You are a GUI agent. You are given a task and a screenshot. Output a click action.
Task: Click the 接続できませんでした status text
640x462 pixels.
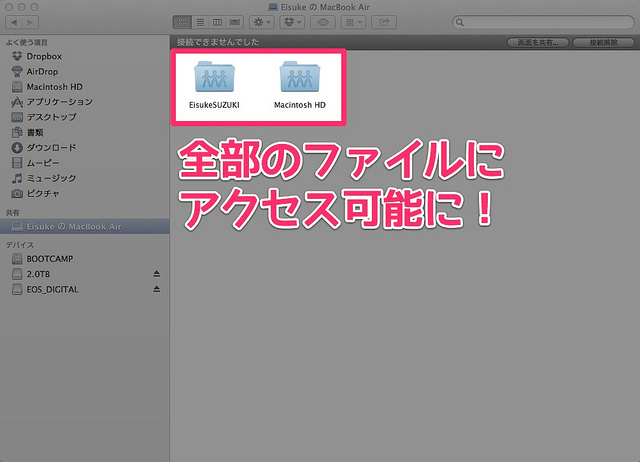coord(218,42)
